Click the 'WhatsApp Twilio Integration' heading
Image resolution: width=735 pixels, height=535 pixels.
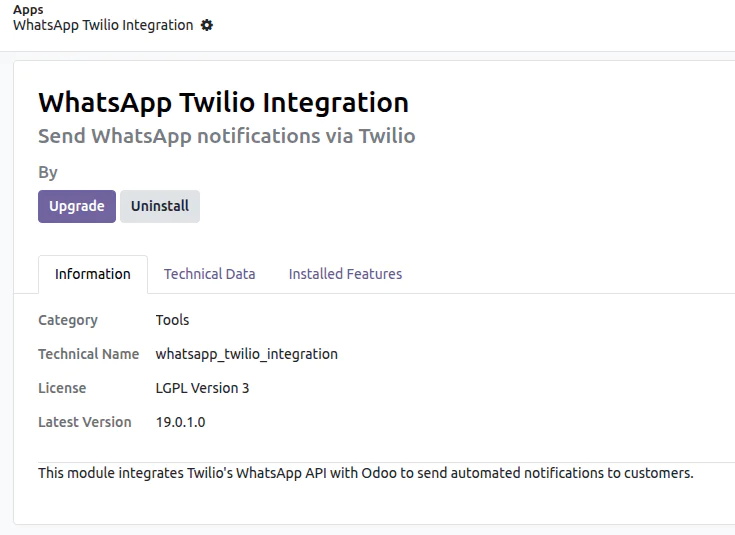point(224,103)
